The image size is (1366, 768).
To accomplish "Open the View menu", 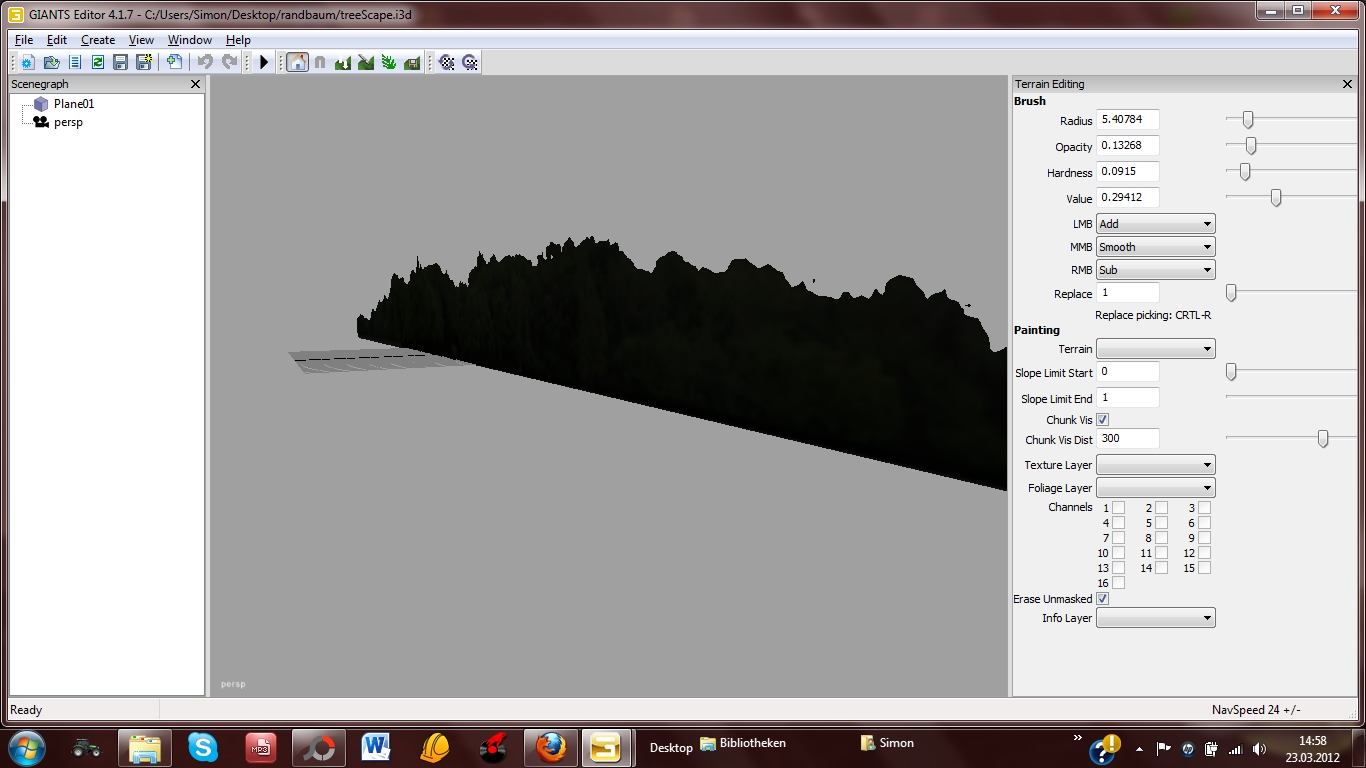I will [142, 40].
